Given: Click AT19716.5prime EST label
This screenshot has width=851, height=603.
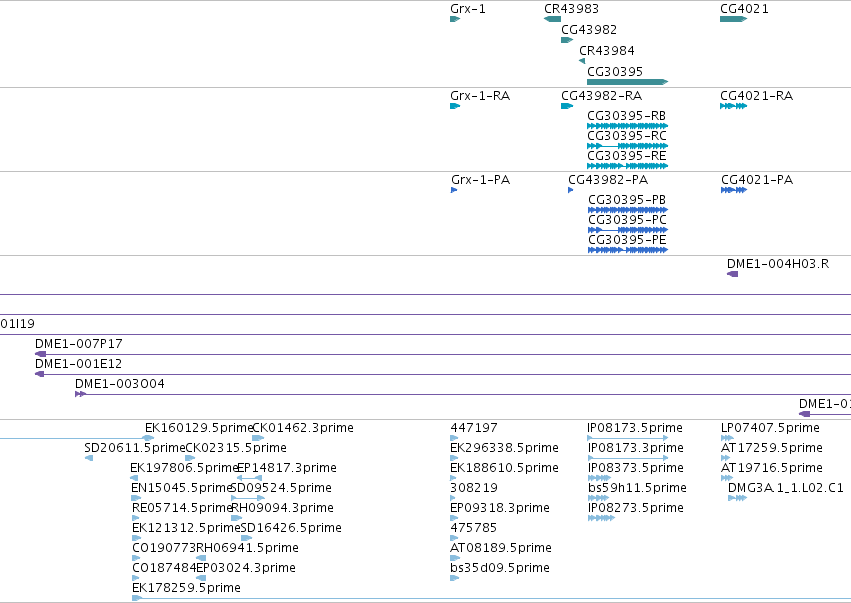Looking at the screenshot, I should click(x=772, y=468).
